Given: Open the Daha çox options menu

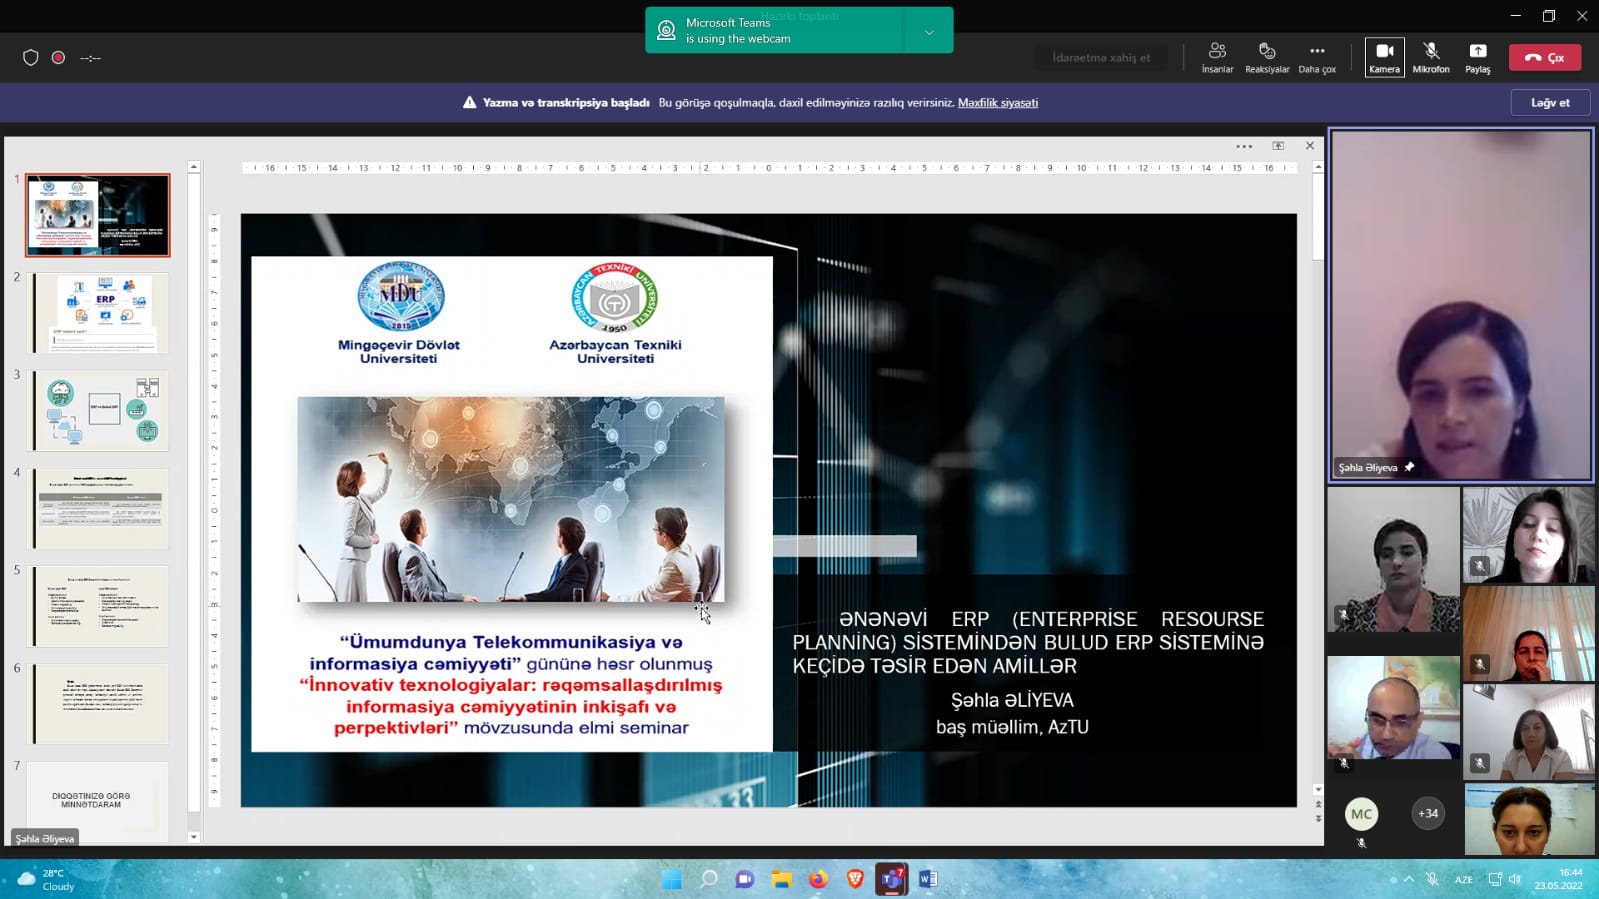Looking at the screenshot, I should tap(1317, 58).
